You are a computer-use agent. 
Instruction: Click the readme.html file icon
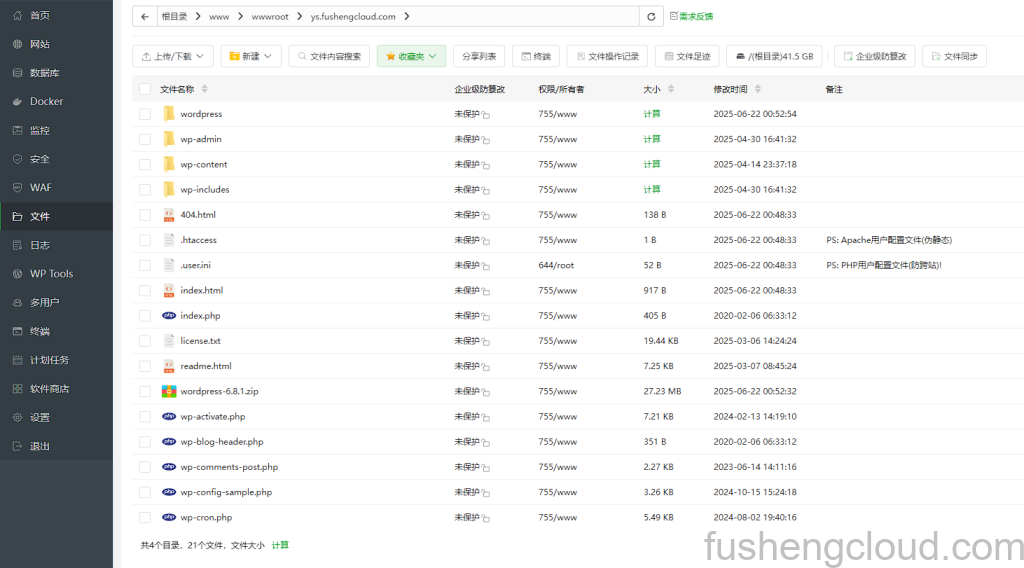click(x=168, y=366)
